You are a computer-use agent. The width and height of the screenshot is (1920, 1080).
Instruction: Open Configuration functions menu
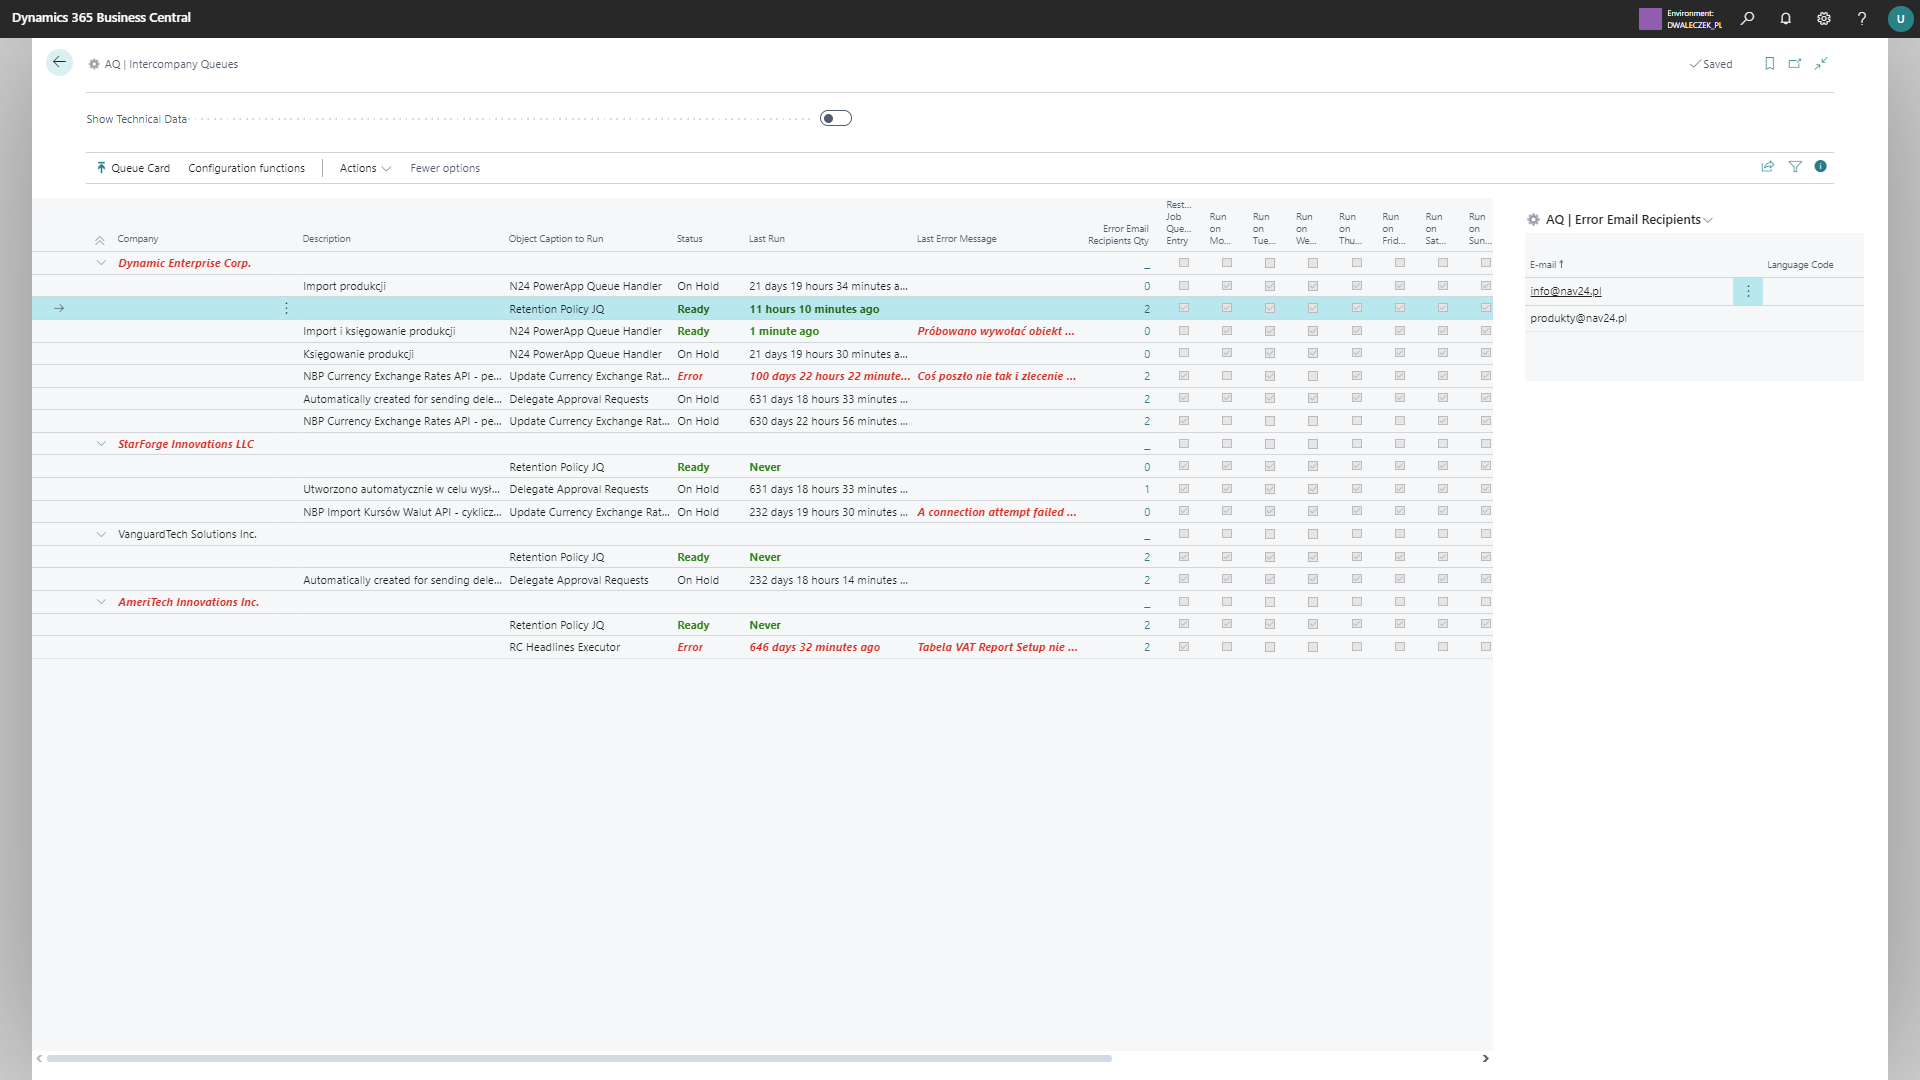point(247,168)
